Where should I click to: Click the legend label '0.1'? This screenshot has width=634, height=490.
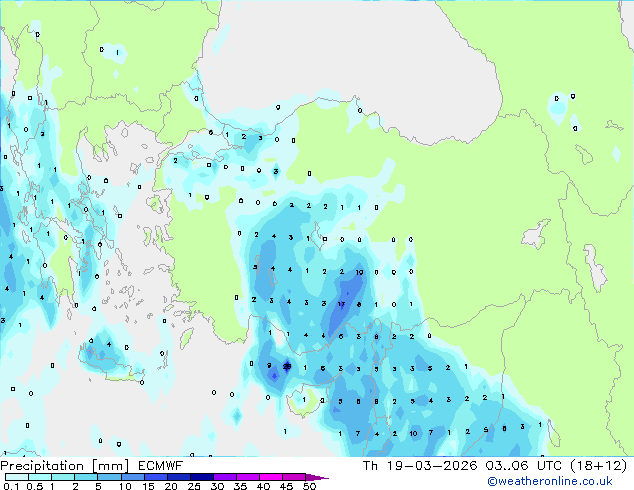point(11,486)
